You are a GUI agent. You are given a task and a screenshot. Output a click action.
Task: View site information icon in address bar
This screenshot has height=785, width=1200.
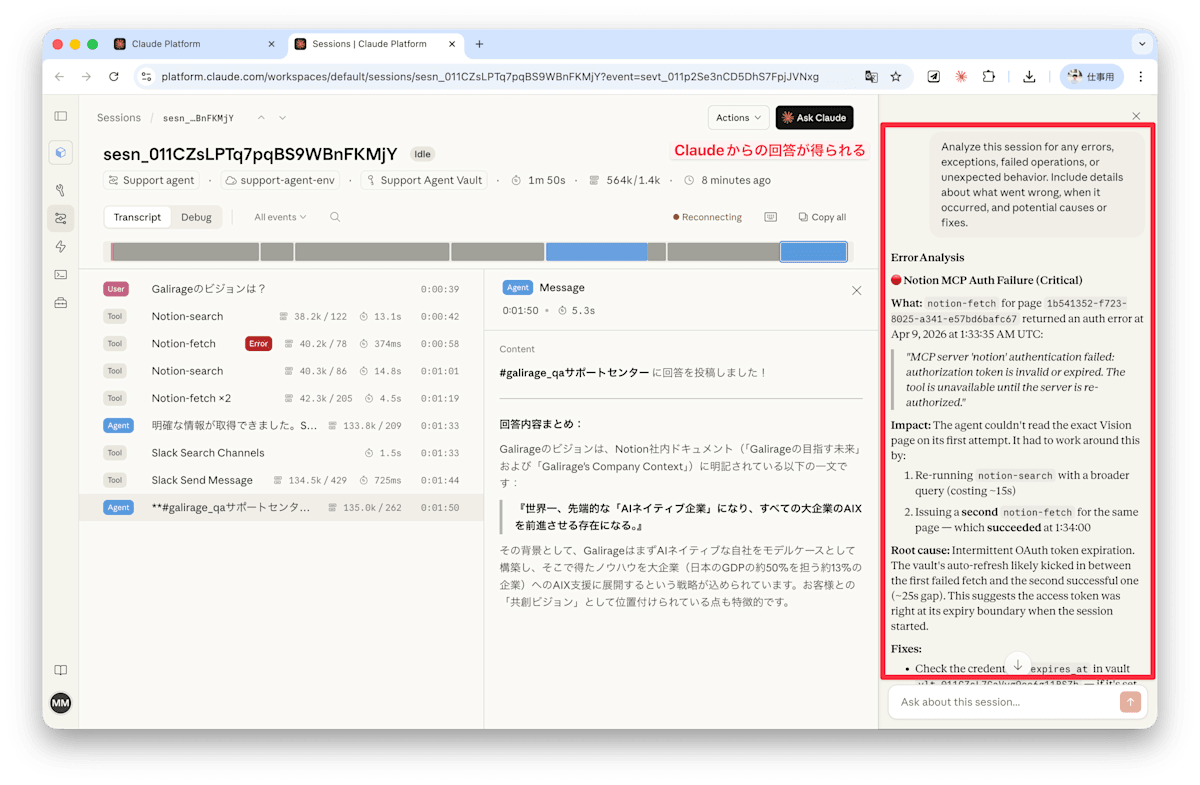click(x=146, y=76)
